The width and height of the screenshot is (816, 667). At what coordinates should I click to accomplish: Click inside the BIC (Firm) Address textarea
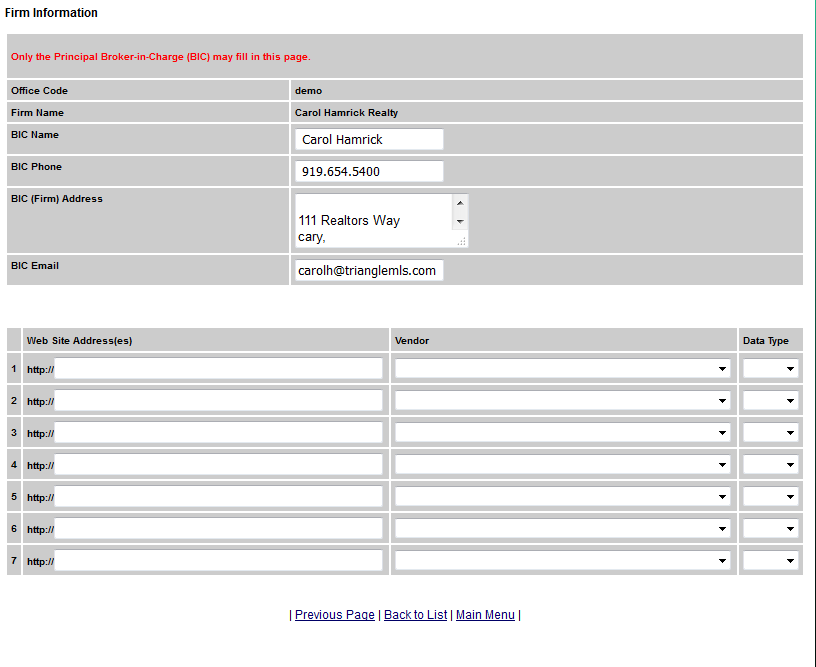pyautogui.click(x=374, y=220)
